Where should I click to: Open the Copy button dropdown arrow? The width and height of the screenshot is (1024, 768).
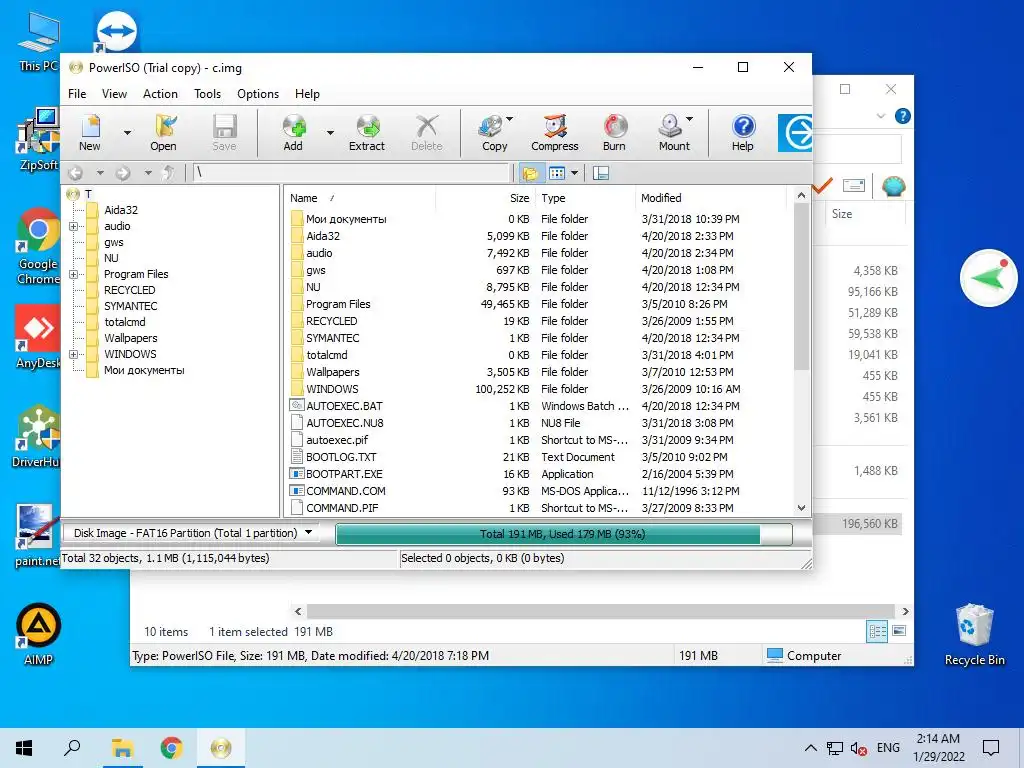(x=509, y=119)
